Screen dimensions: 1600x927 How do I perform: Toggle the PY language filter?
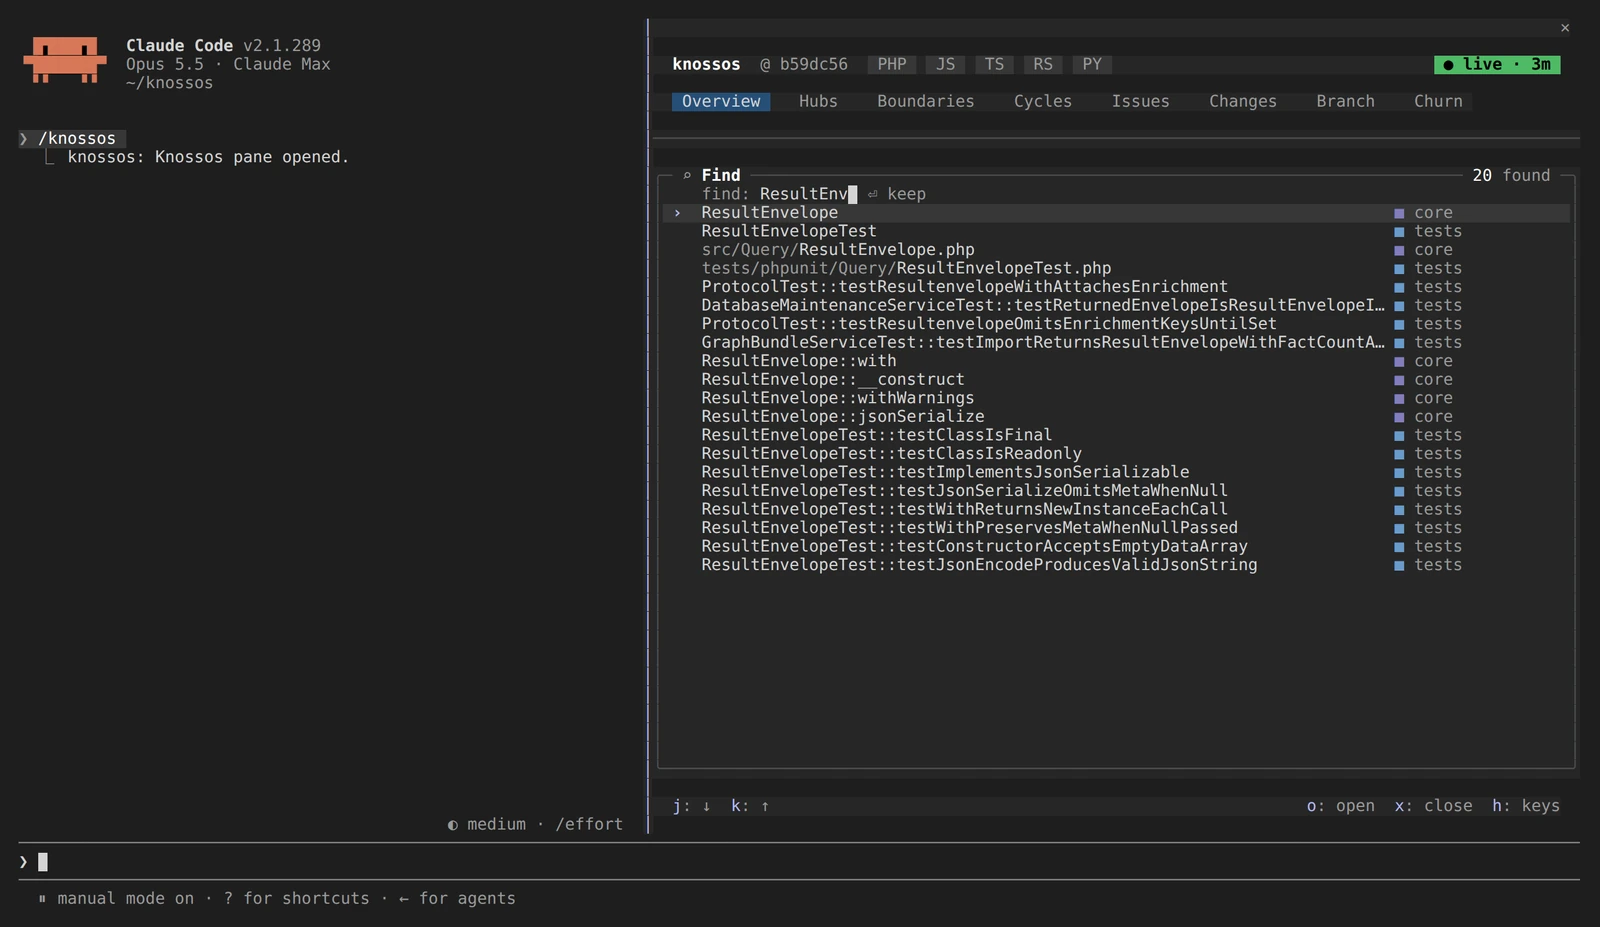pyautogui.click(x=1092, y=64)
